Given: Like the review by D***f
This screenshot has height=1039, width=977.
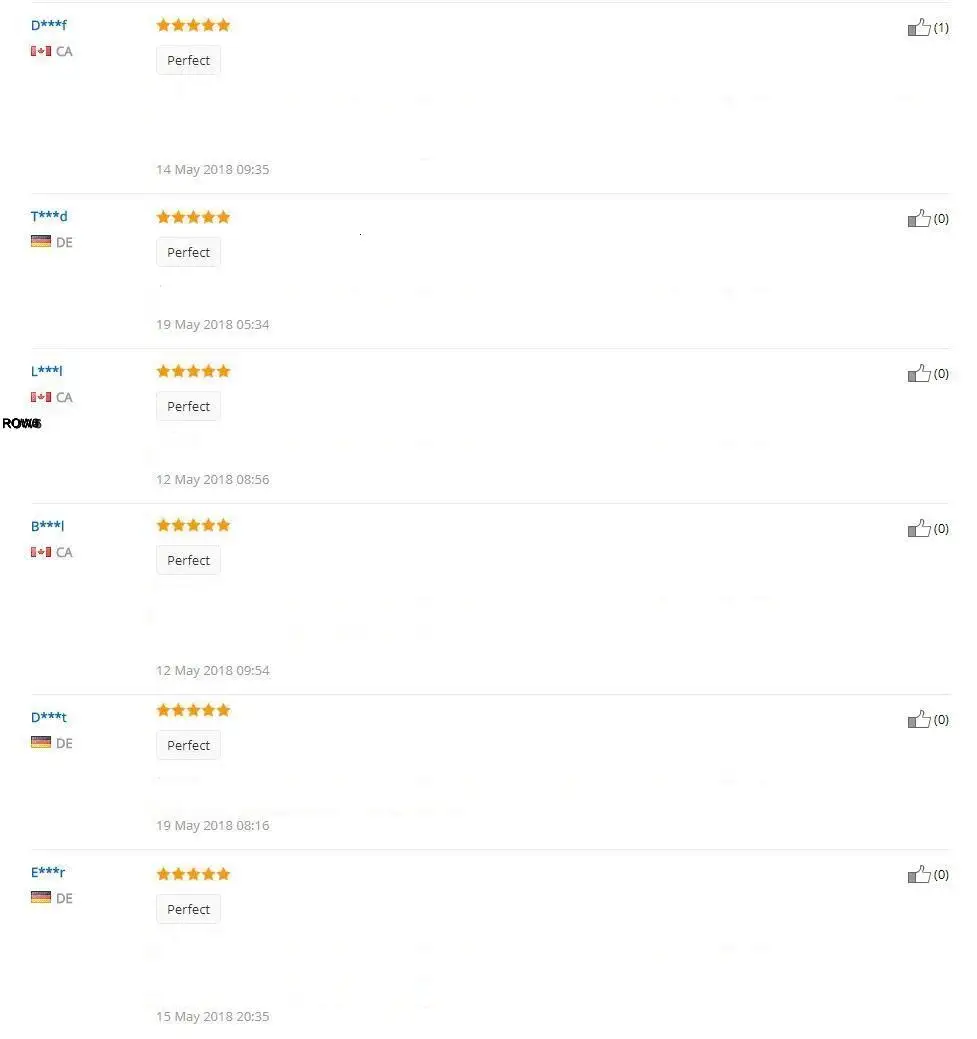Looking at the screenshot, I should 919,28.
